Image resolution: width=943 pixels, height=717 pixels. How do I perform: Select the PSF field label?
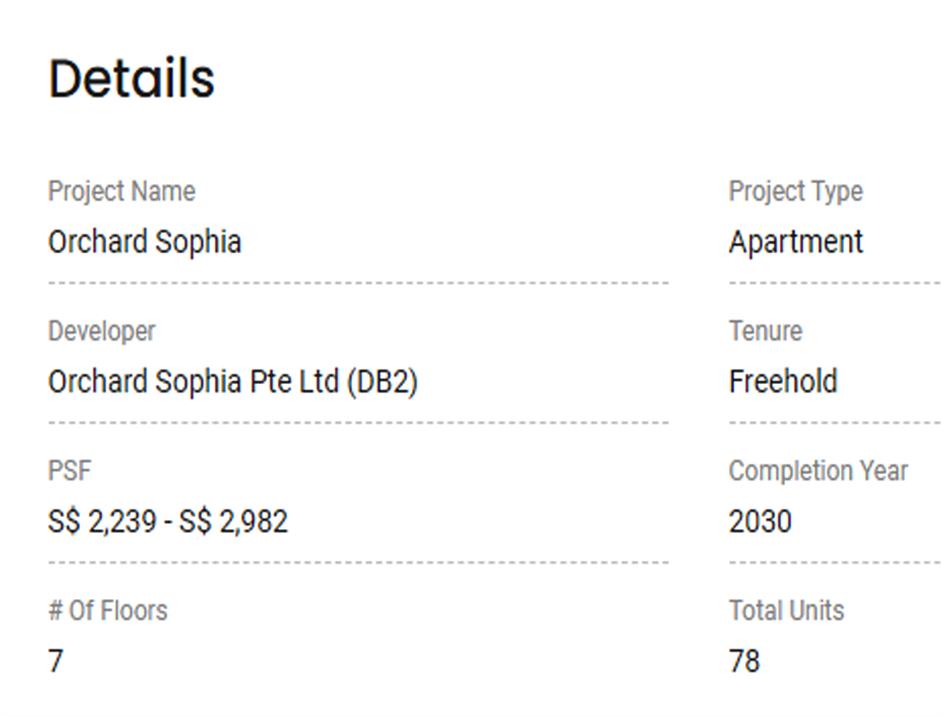pyautogui.click(x=69, y=471)
